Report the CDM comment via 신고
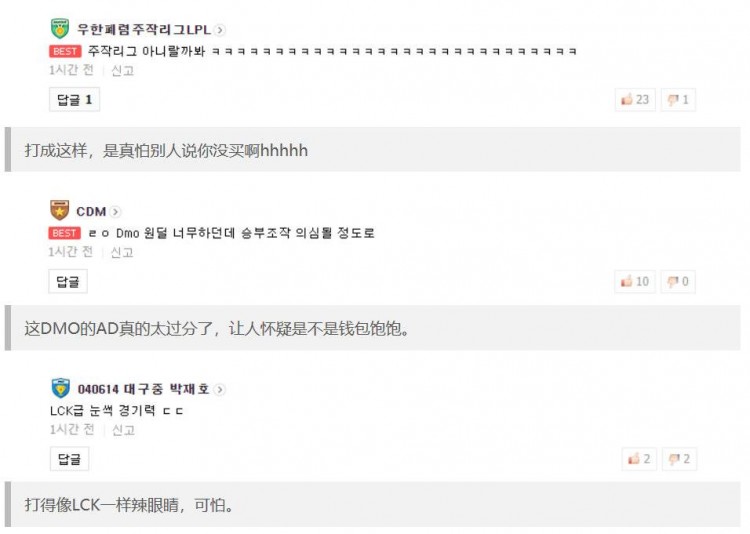 [122, 252]
